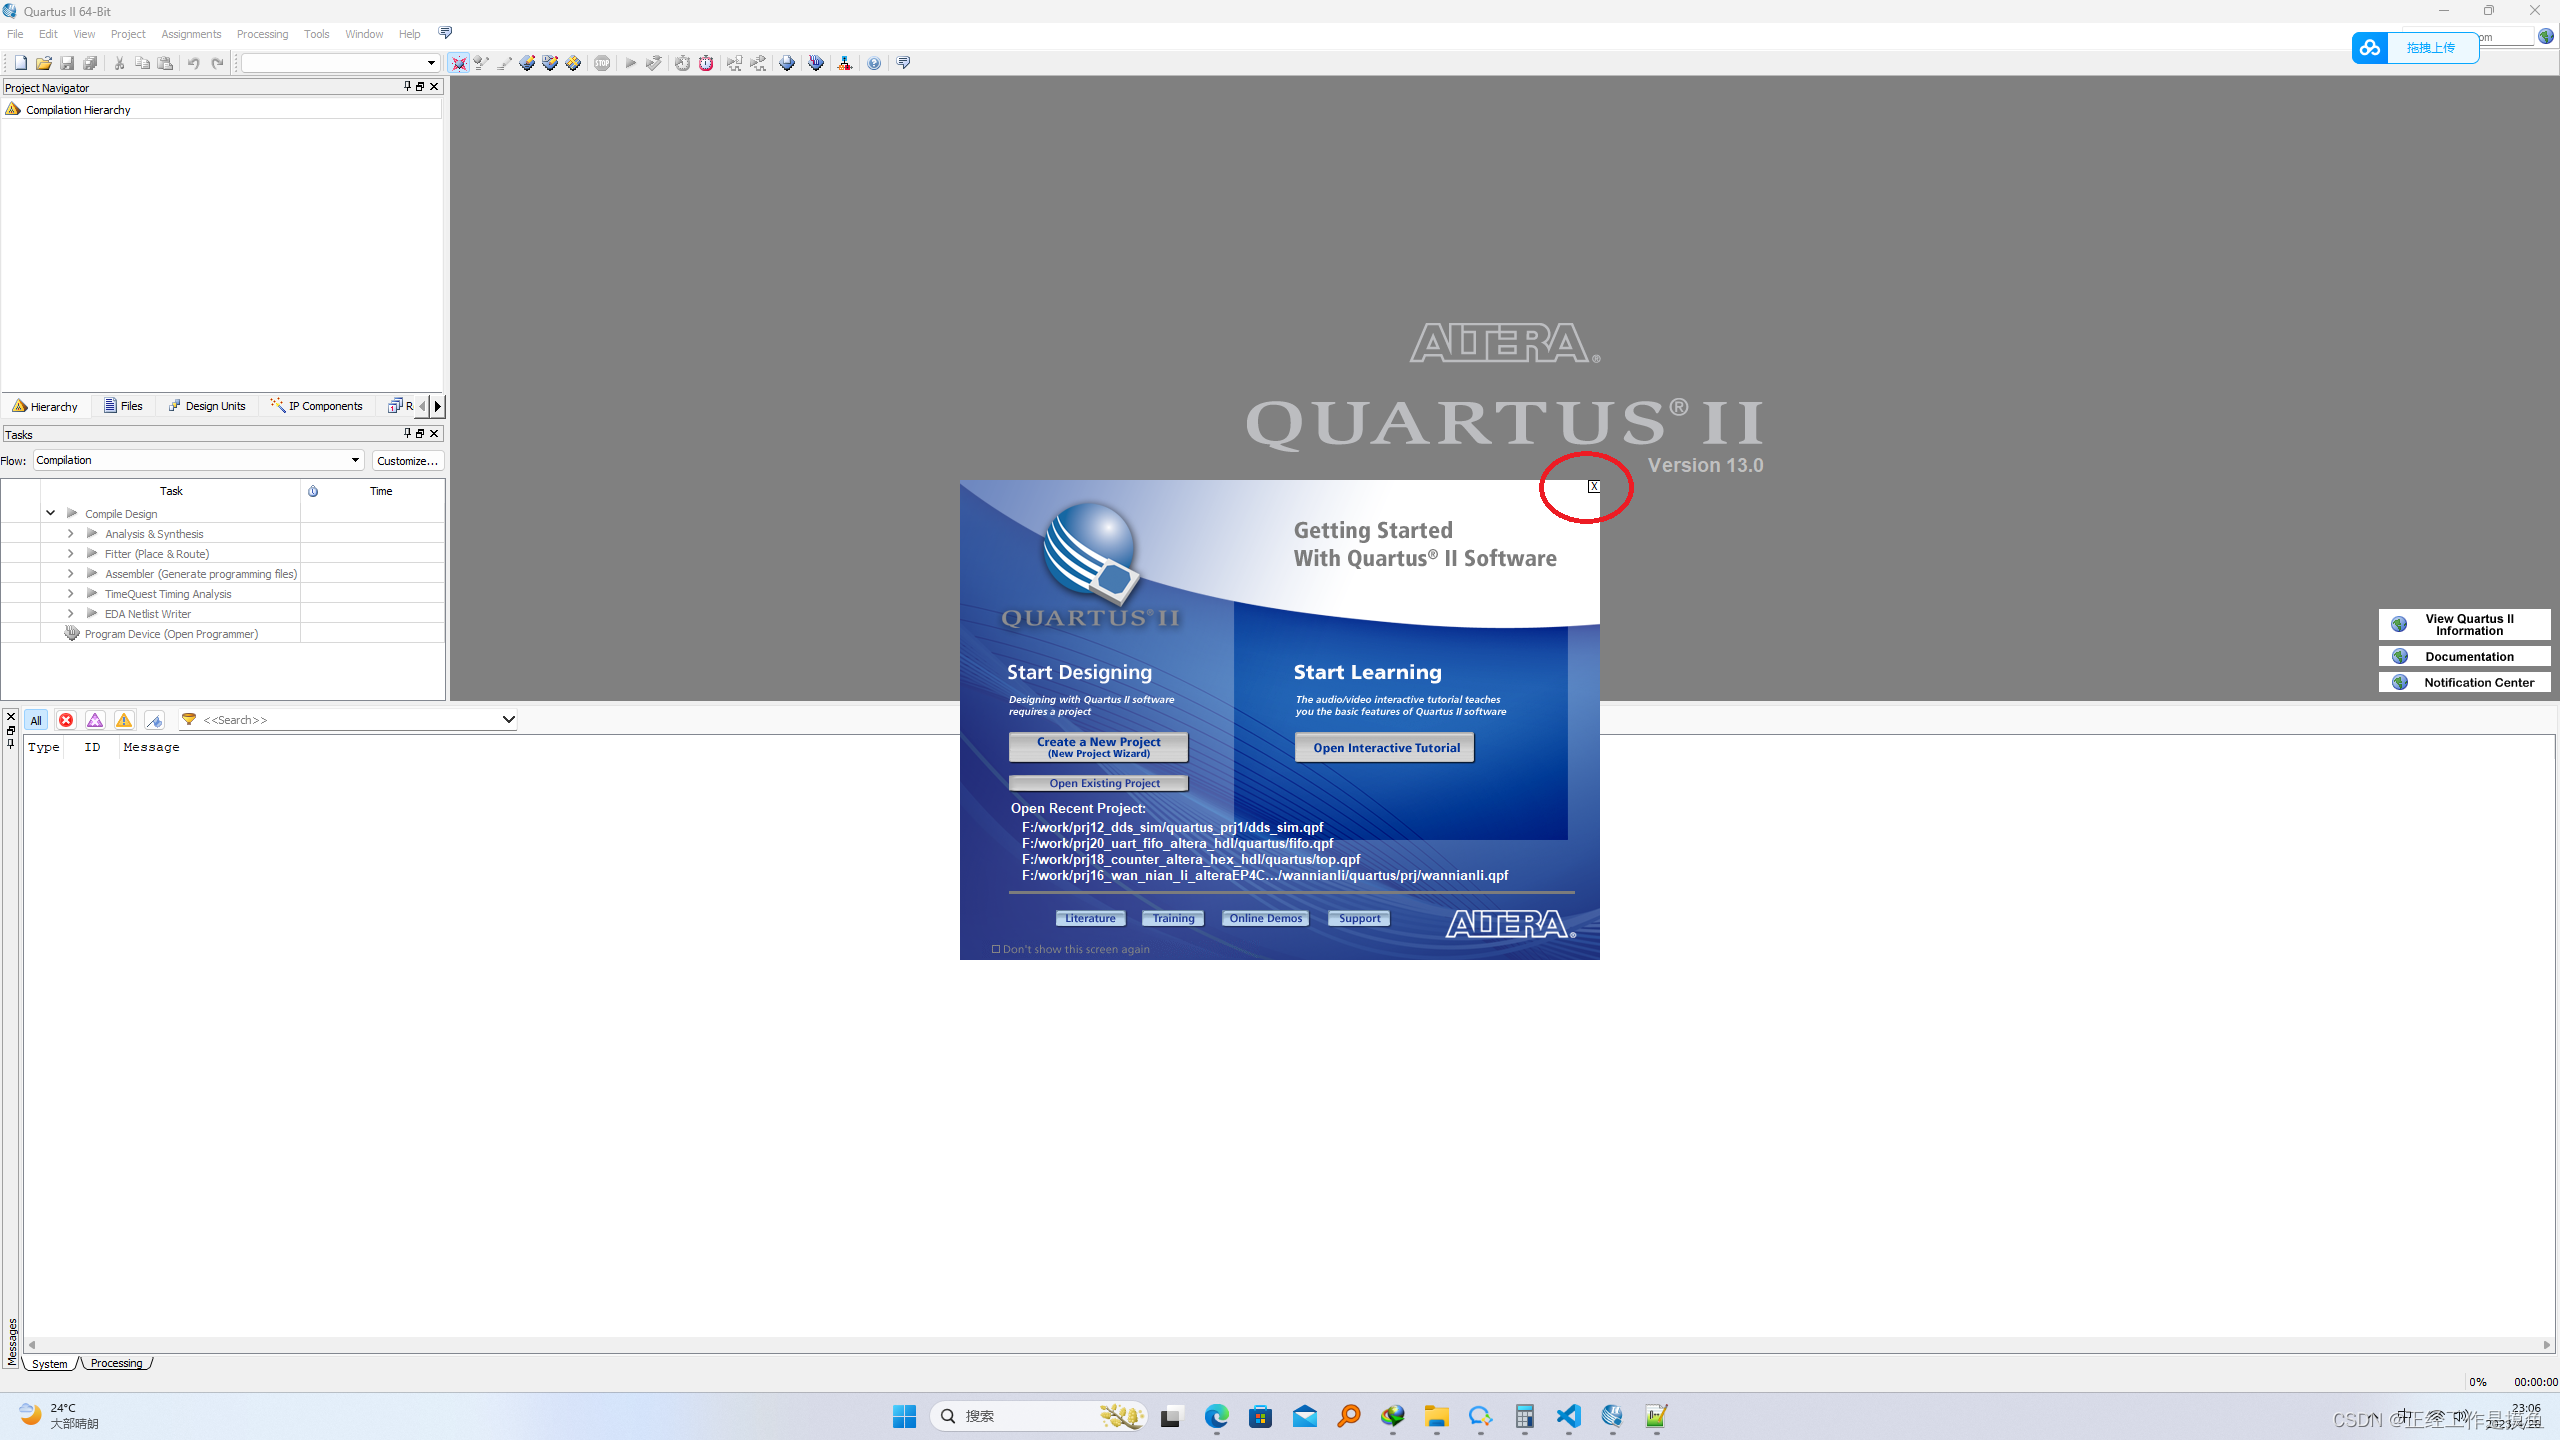Viewport: 2560px width, 1440px height.
Task: Click the Create a New Project button
Action: (x=1097, y=747)
